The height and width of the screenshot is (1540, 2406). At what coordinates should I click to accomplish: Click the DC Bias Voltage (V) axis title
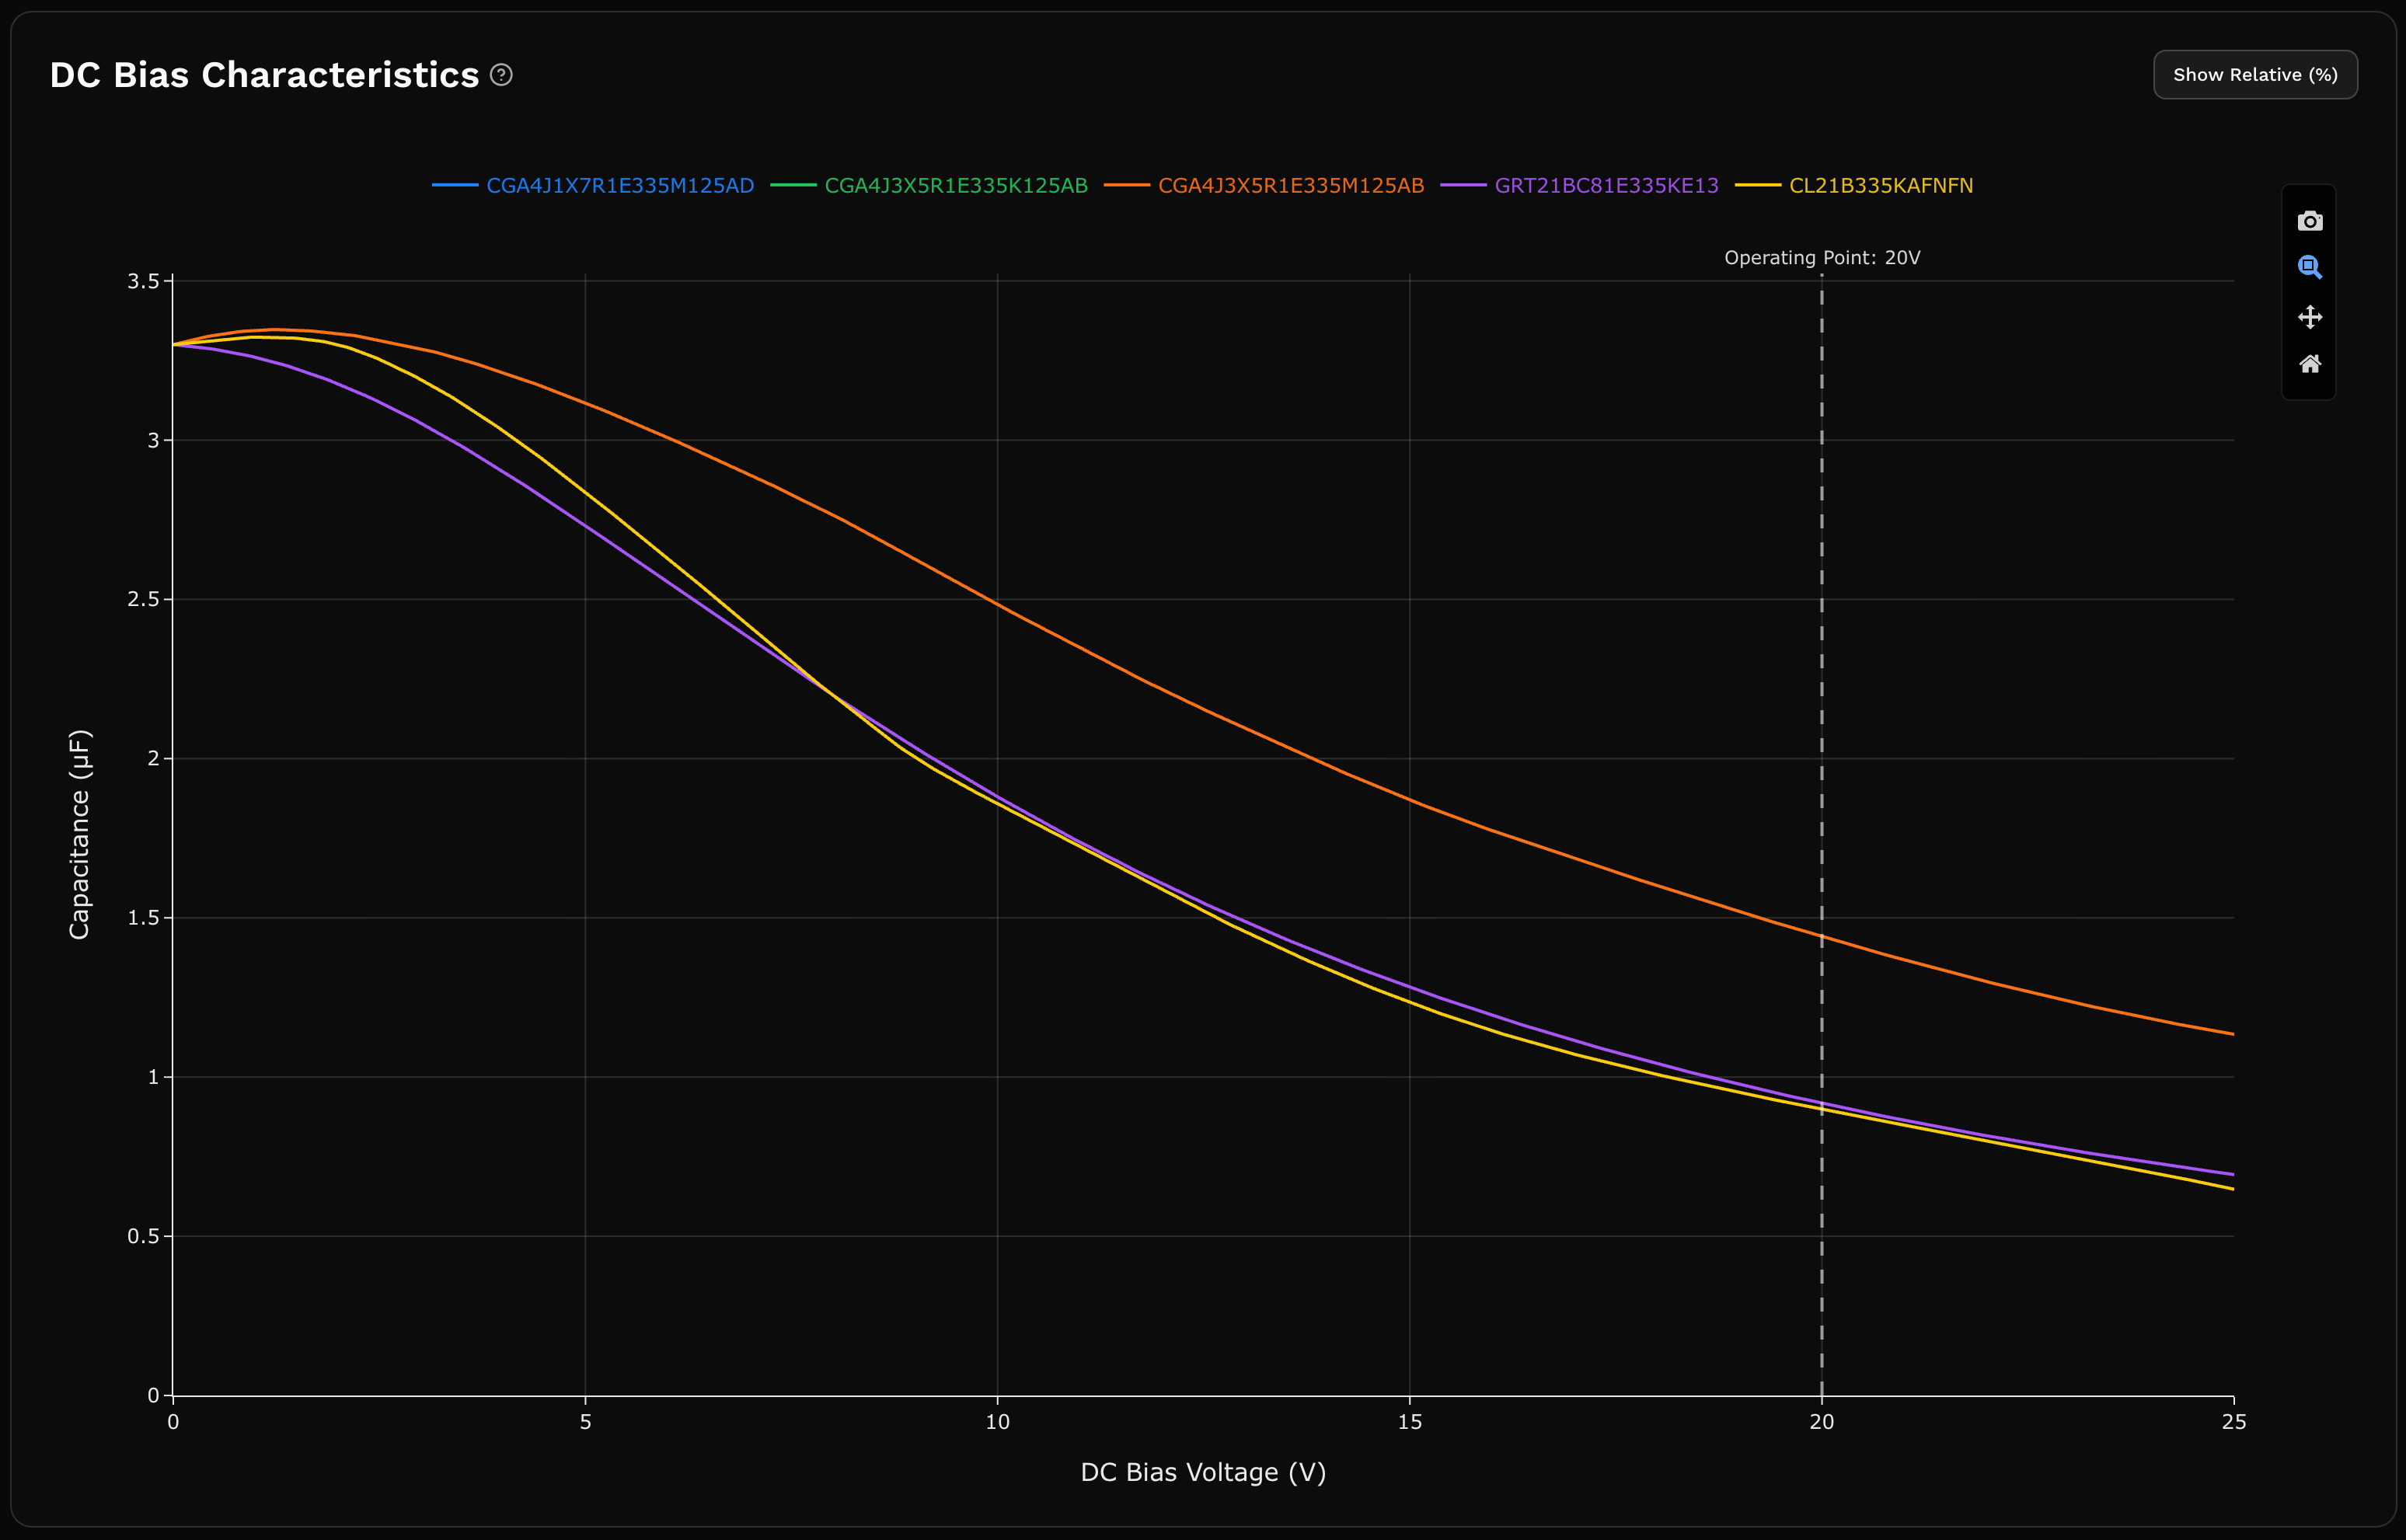click(1202, 1472)
